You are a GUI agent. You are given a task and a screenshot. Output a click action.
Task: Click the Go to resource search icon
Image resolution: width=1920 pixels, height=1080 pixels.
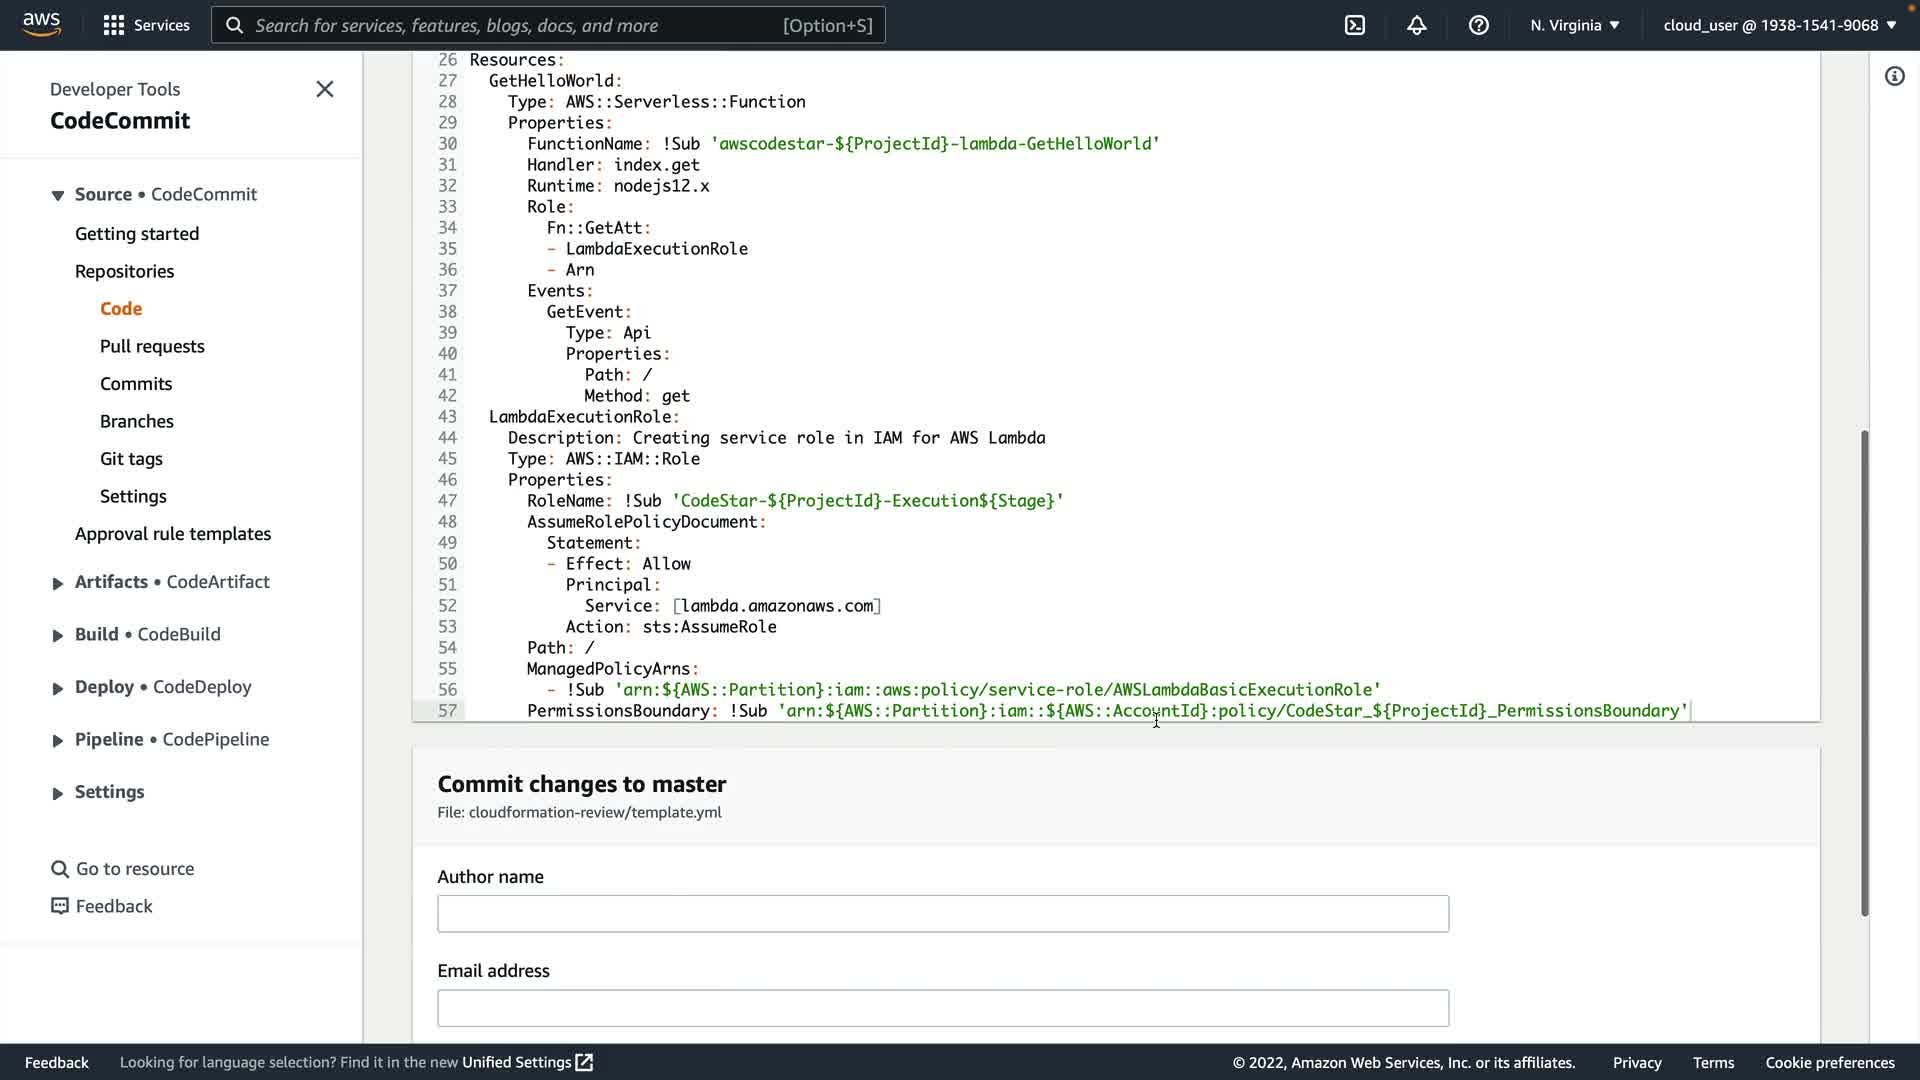click(x=60, y=869)
